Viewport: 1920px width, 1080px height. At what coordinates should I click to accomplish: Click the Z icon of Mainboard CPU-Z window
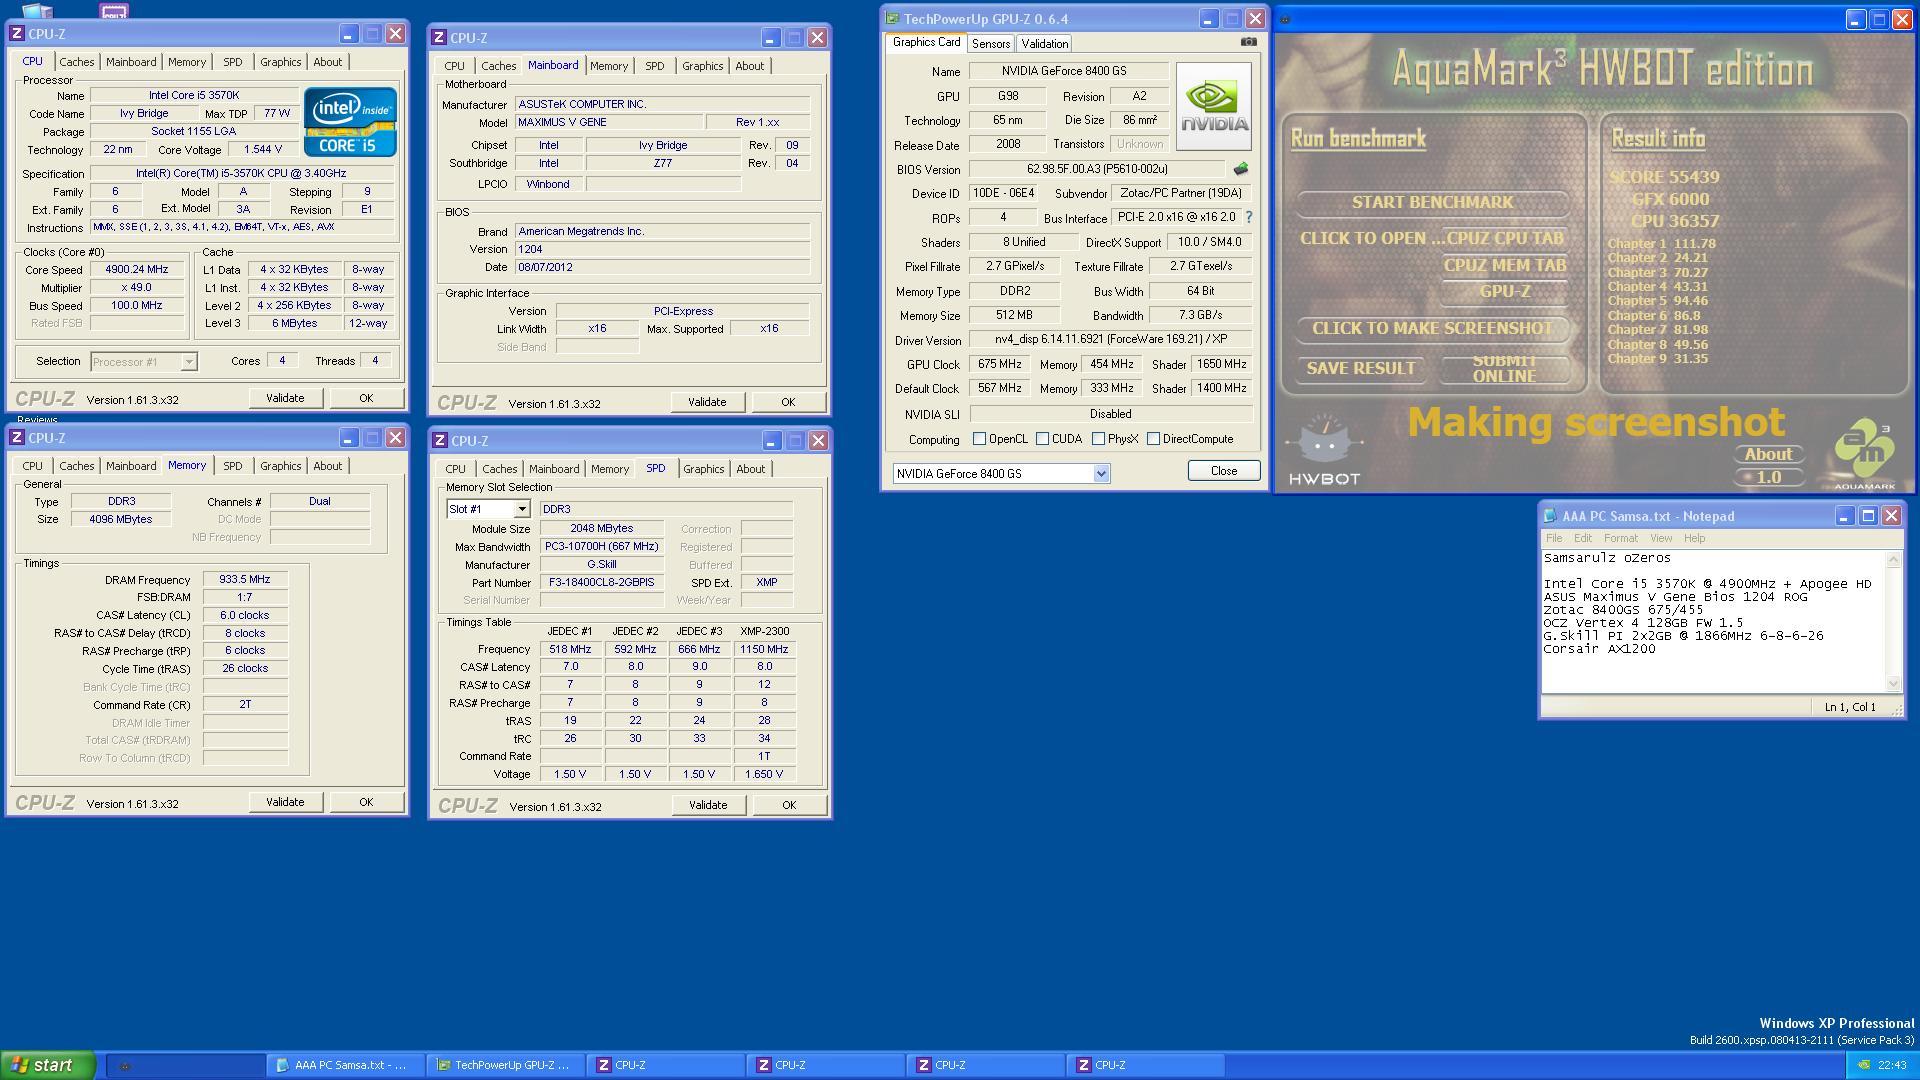tap(438, 38)
